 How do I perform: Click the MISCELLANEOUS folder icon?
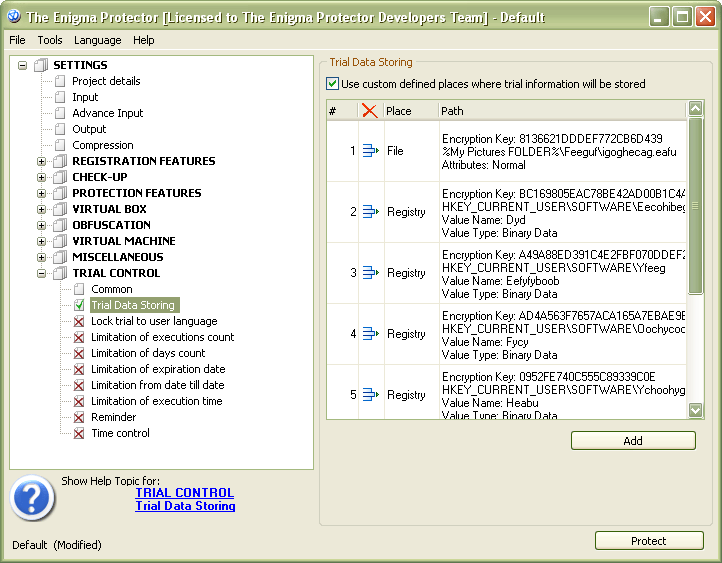click(60, 257)
